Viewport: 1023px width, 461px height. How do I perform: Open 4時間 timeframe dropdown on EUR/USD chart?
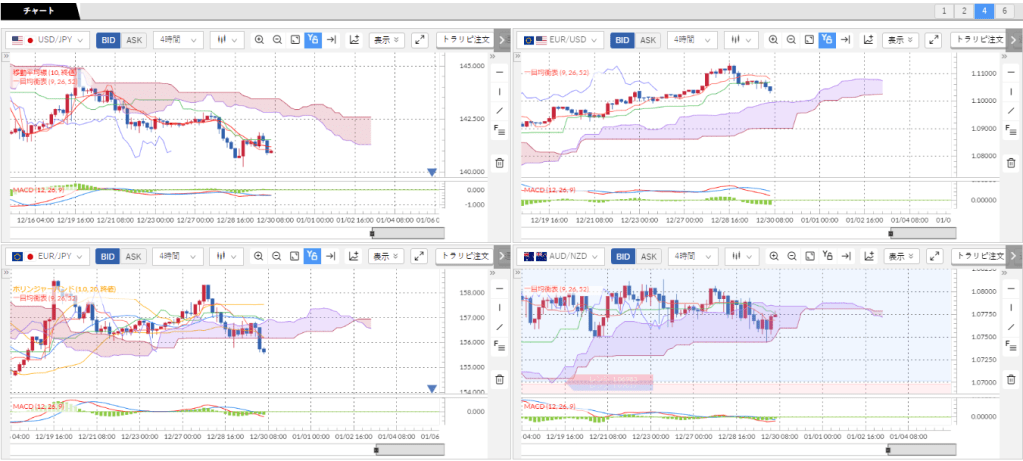[x=690, y=40]
